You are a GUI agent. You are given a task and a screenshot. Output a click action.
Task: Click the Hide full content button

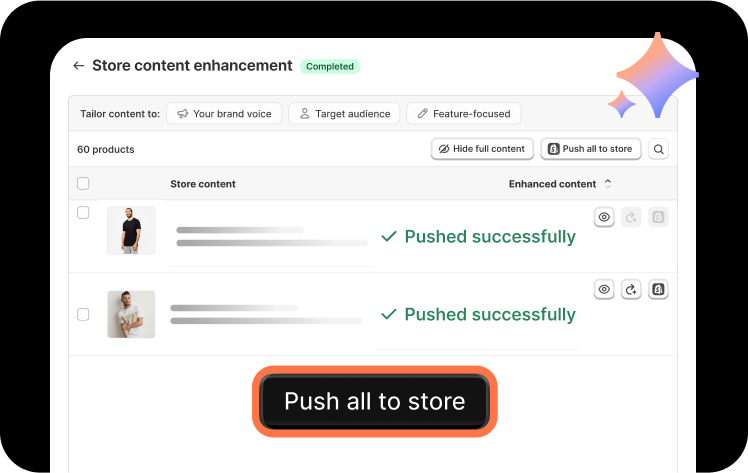482,149
